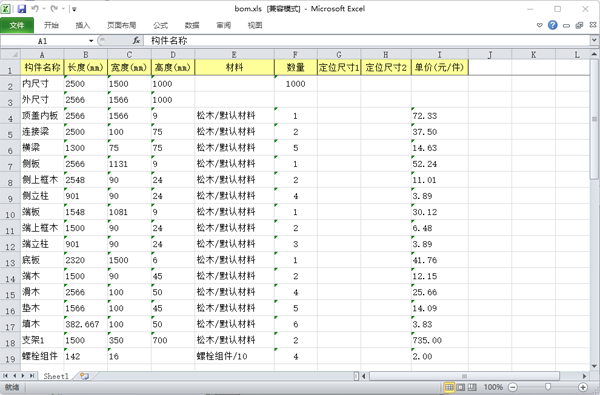Open the Name Box dropdown arrow
Screen dimensions: 600x395
pyautogui.click(x=91, y=41)
